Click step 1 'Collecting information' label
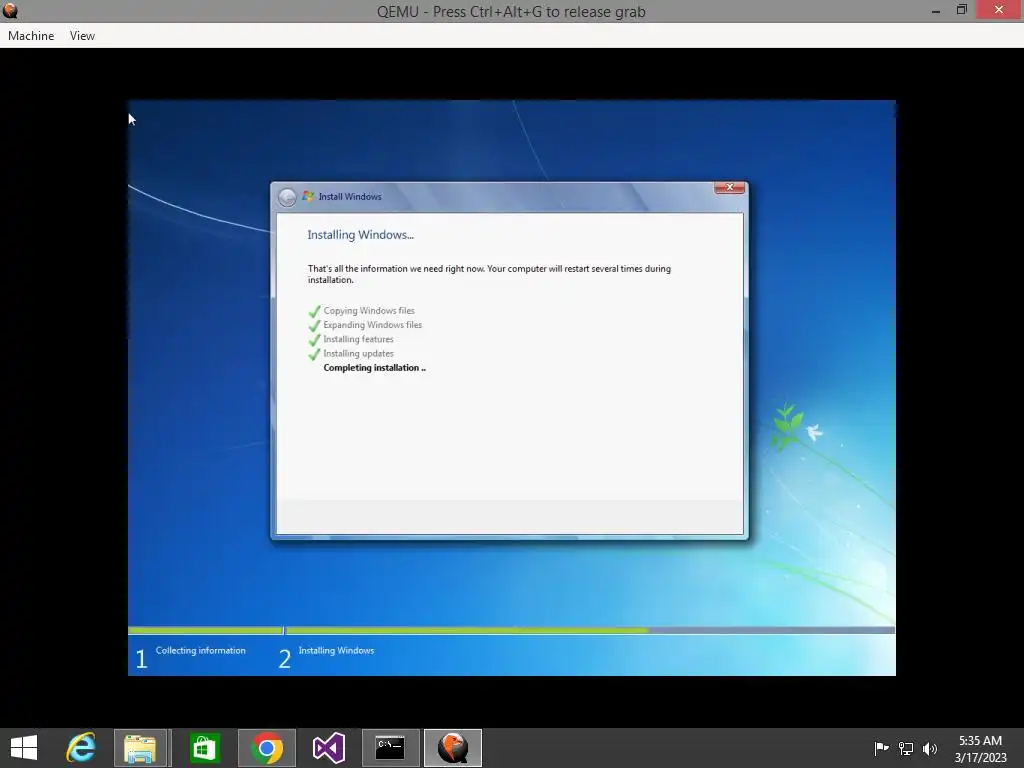This screenshot has height=768, width=1024. [200, 650]
